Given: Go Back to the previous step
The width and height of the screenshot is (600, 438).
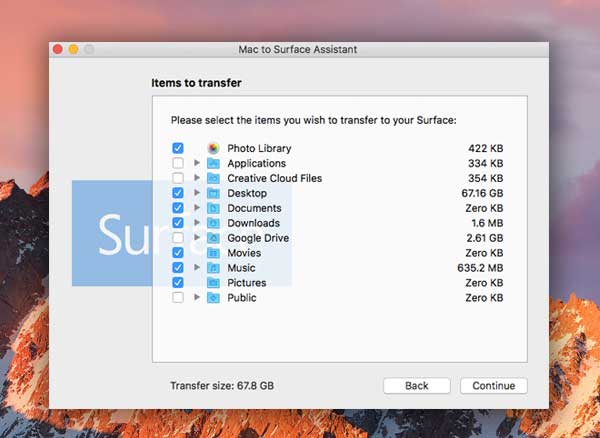Looking at the screenshot, I should click(417, 386).
